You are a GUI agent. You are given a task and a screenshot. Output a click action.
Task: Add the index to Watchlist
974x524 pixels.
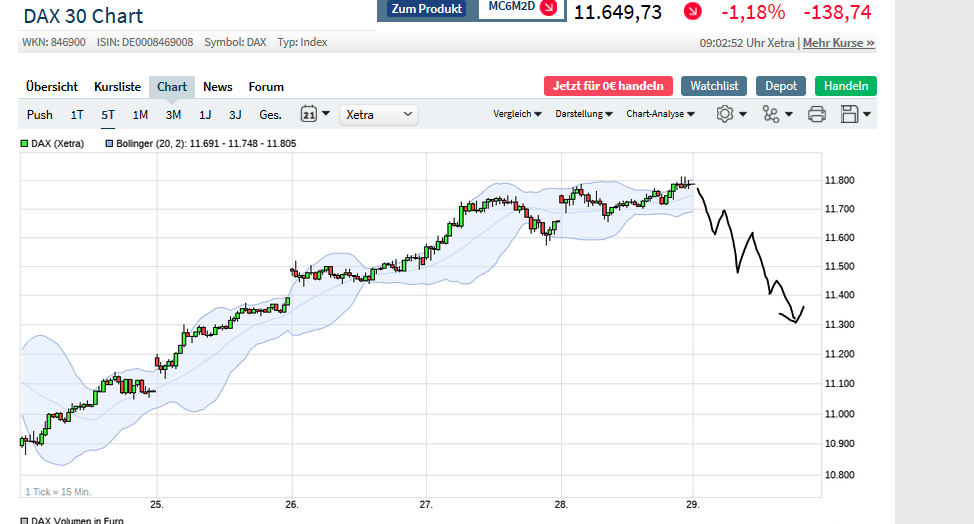tap(714, 86)
